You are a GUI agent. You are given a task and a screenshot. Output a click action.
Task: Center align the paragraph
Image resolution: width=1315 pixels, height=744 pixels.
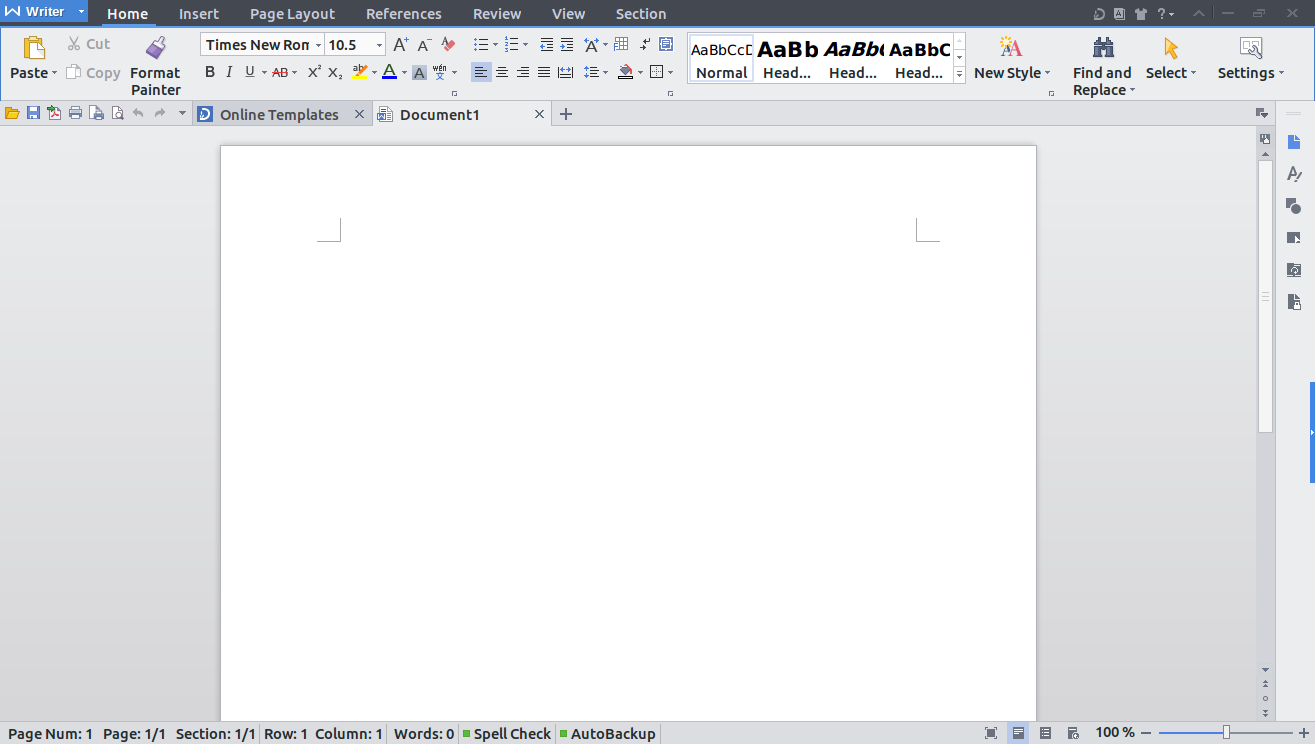[x=502, y=72]
